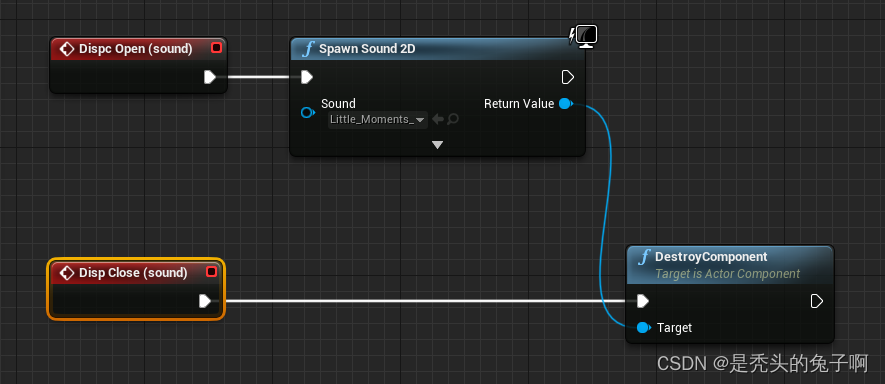This screenshot has height=384, width=885.
Task: Toggle the red delegate pin on Dispc Open
Action: [x=216, y=48]
